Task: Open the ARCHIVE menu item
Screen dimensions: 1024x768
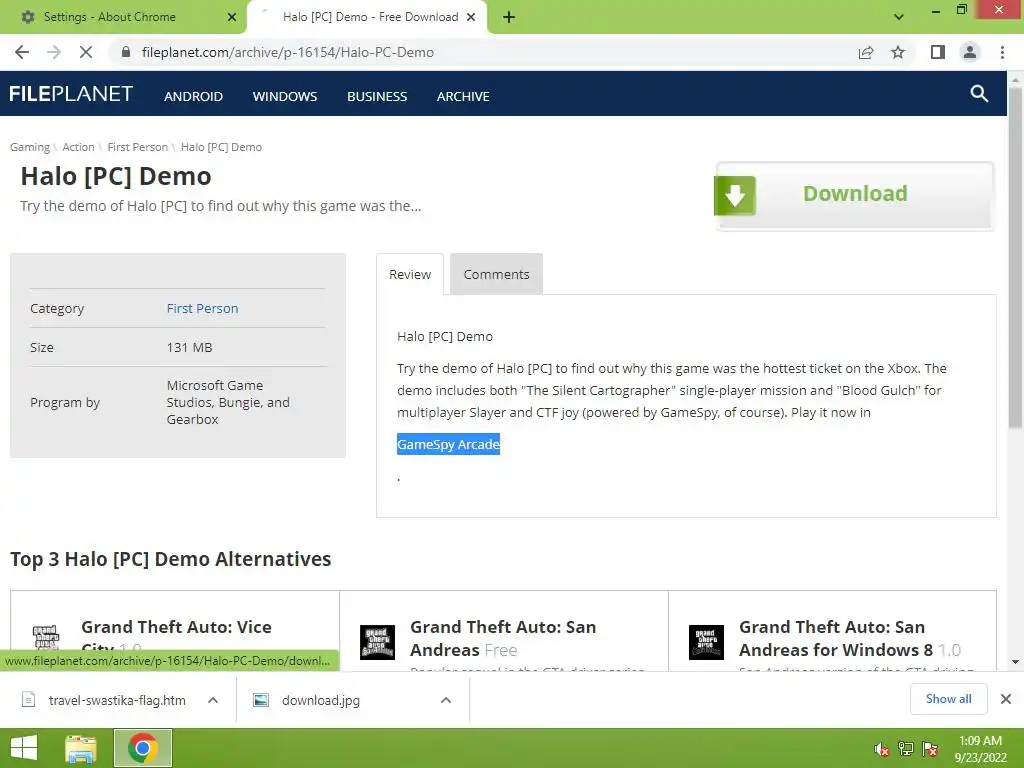Action: click(x=463, y=96)
